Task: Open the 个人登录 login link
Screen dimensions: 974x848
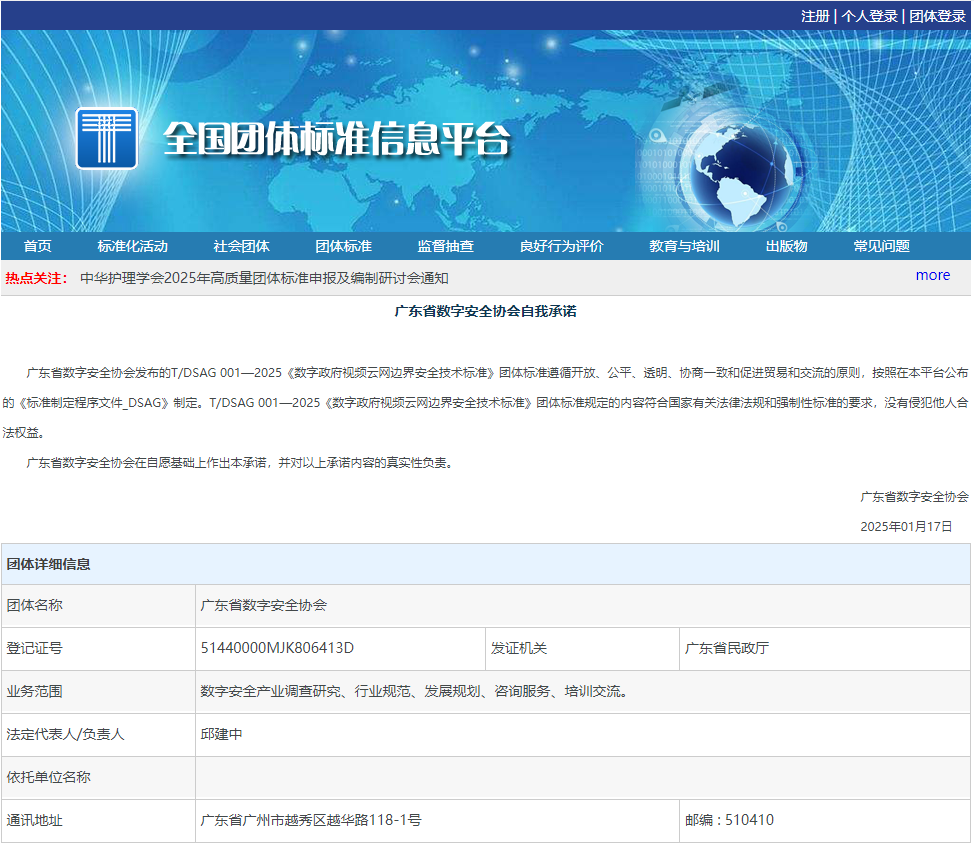Action: pos(870,16)
